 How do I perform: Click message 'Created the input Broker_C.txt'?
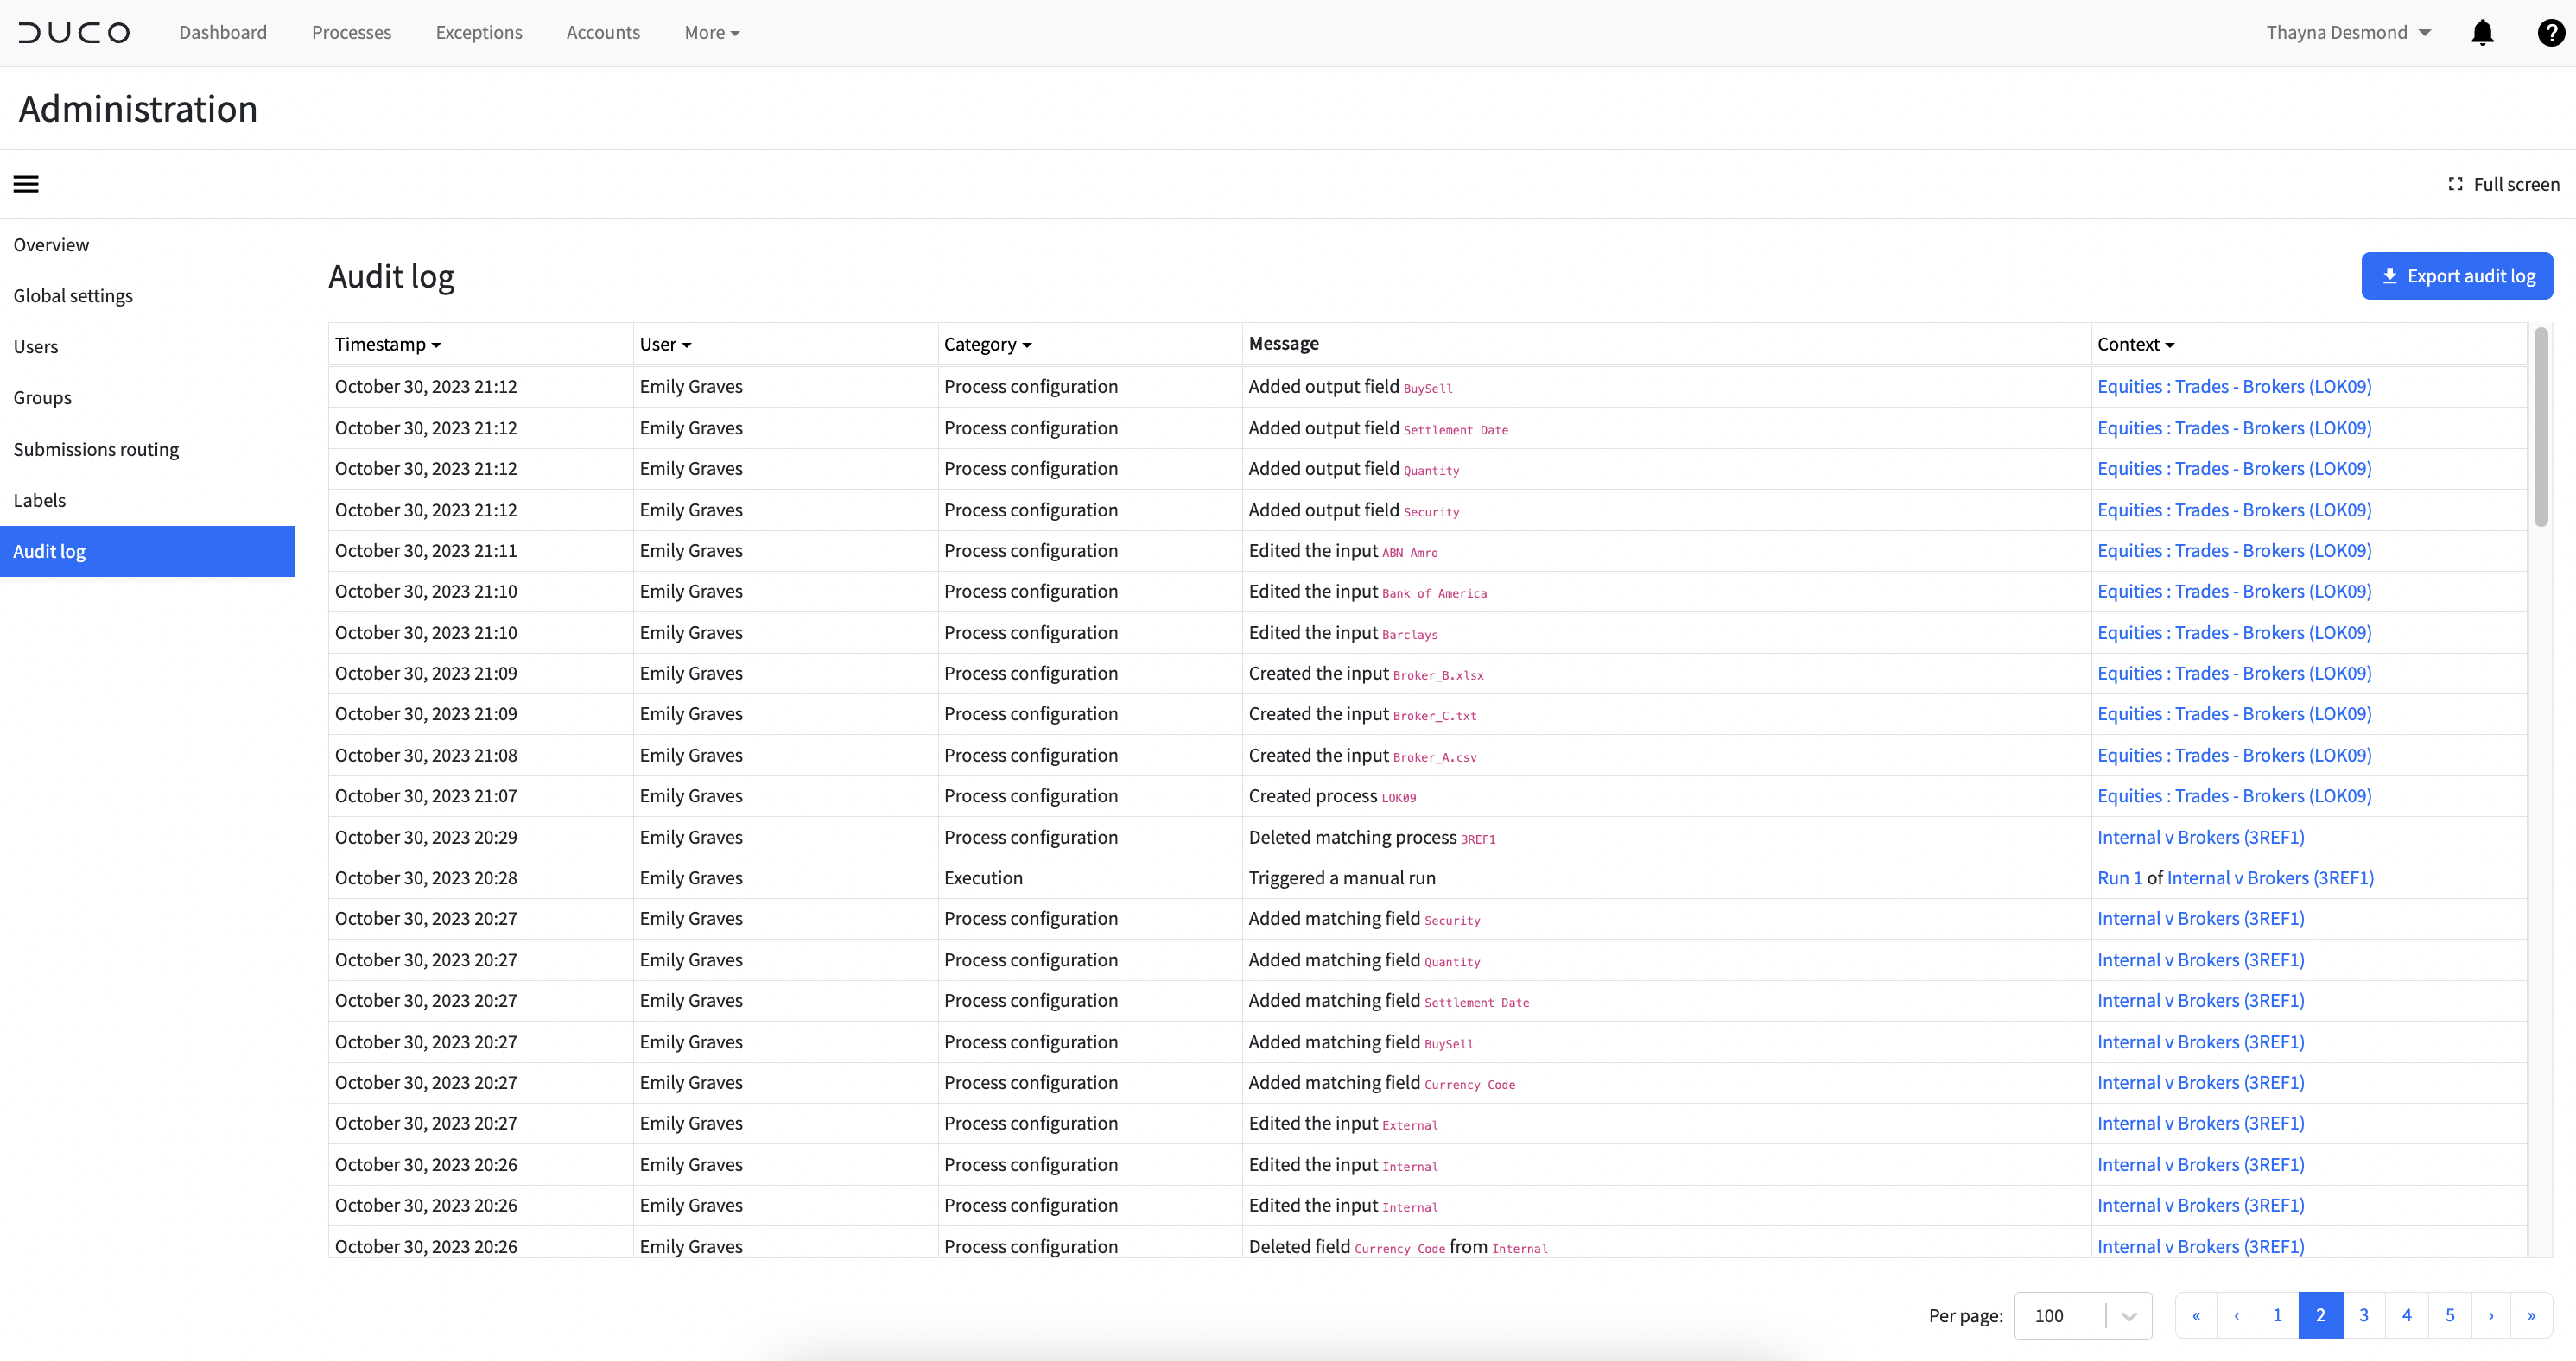tap(1362, 714)
